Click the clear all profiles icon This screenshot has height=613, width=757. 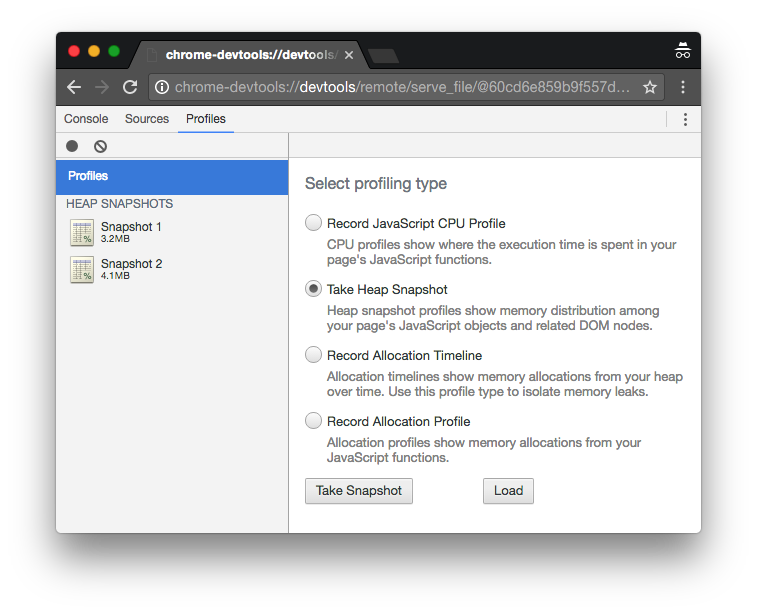(100, 146)
